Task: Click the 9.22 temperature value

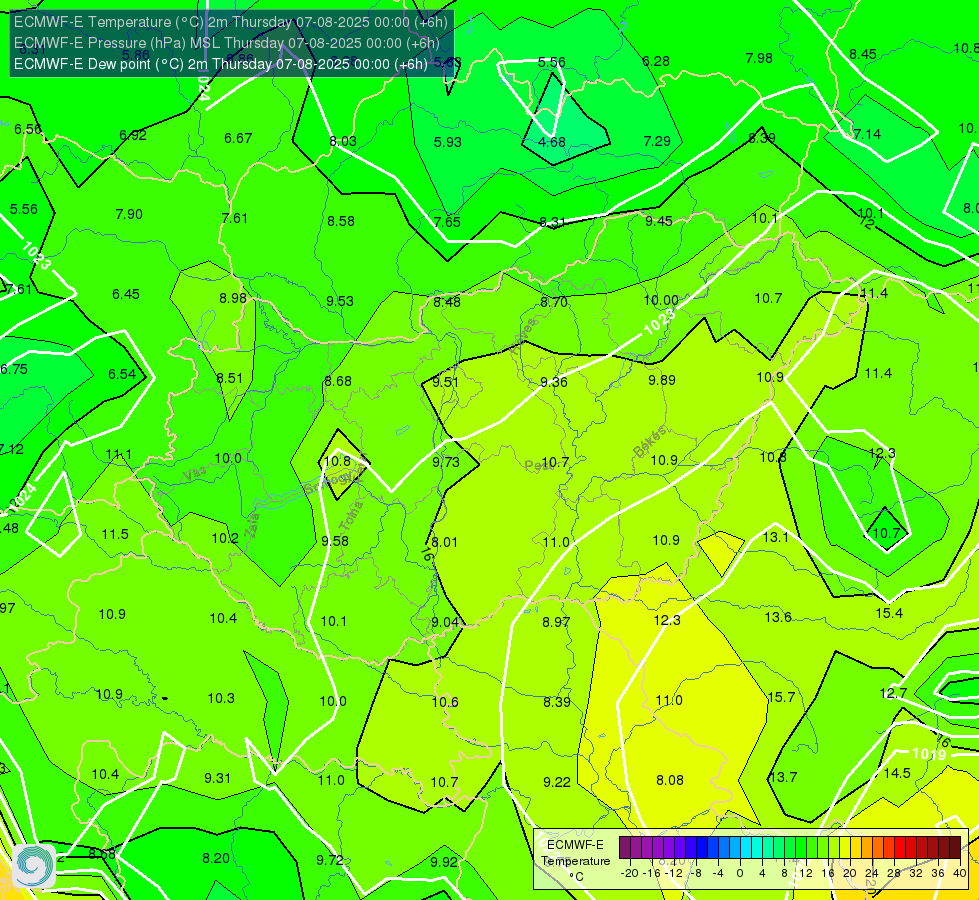Action: [556, 782]
